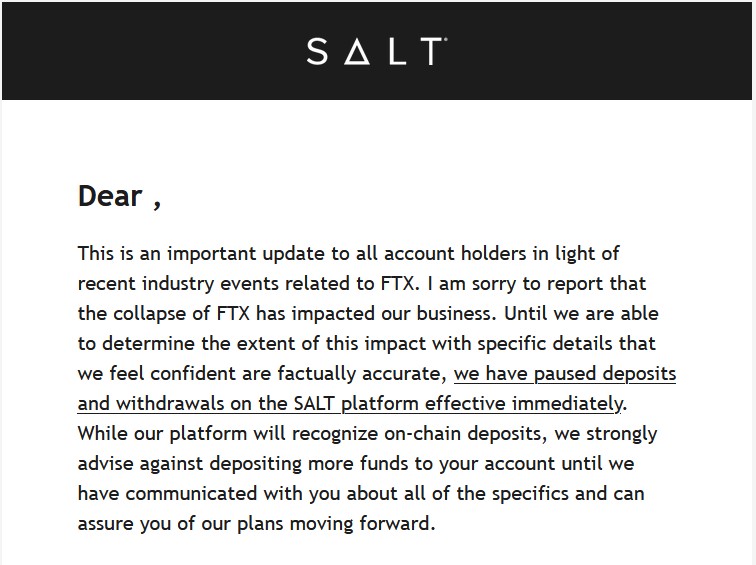The image size is (756, 565).
Task: Click the word 'FTX' in 'related to FTX'
Action: tap(397, 283)
